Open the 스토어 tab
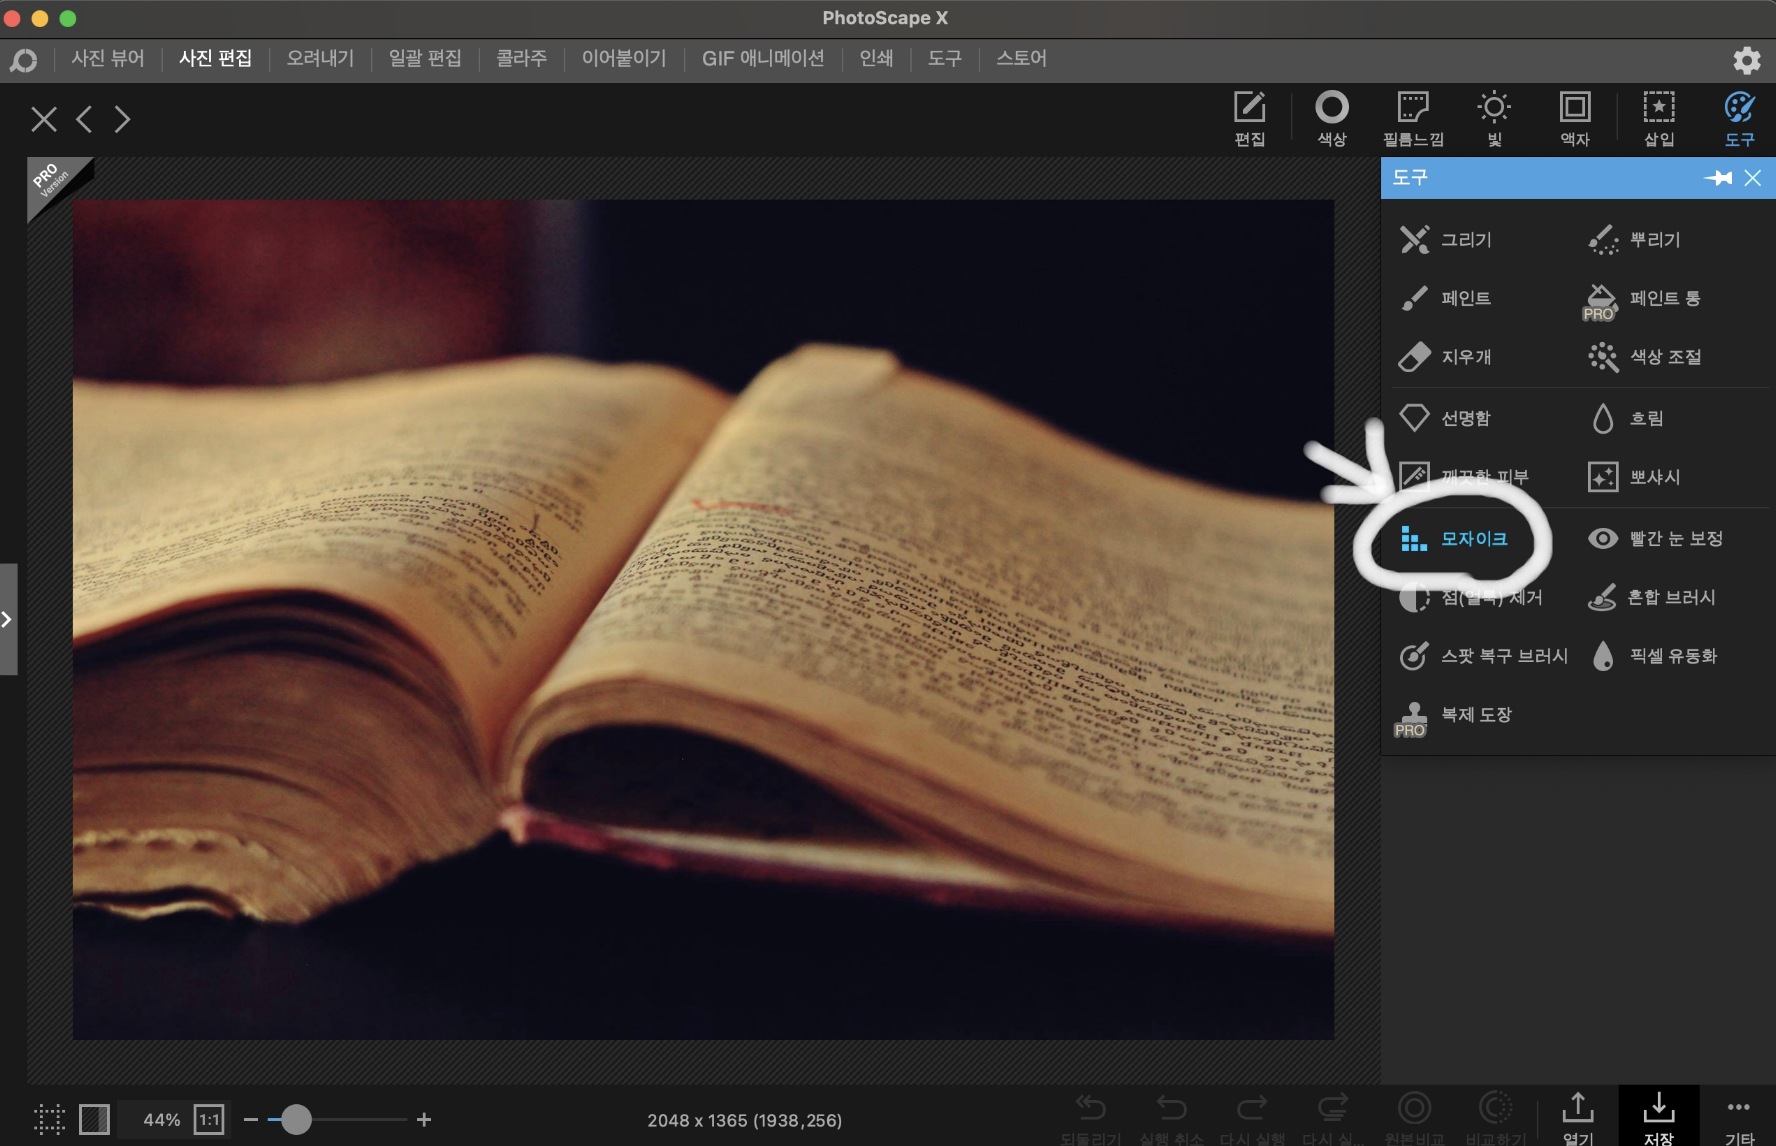 point(1021,58)
